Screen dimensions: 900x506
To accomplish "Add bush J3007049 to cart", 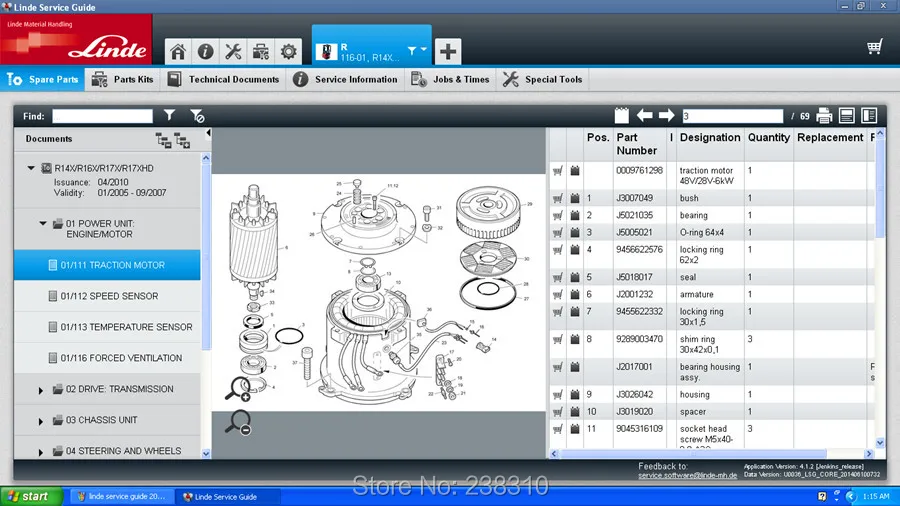I will point(557,198).
